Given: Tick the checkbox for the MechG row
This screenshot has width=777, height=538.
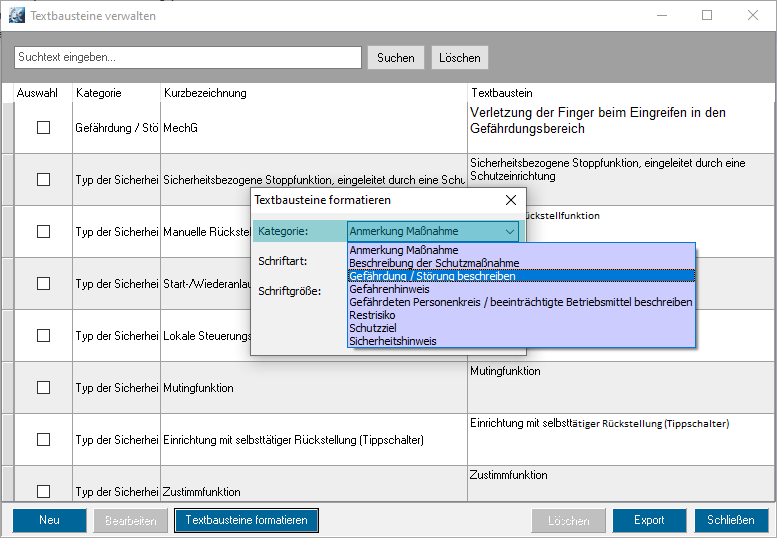Looking at the screenshot, I should [43, 128].
